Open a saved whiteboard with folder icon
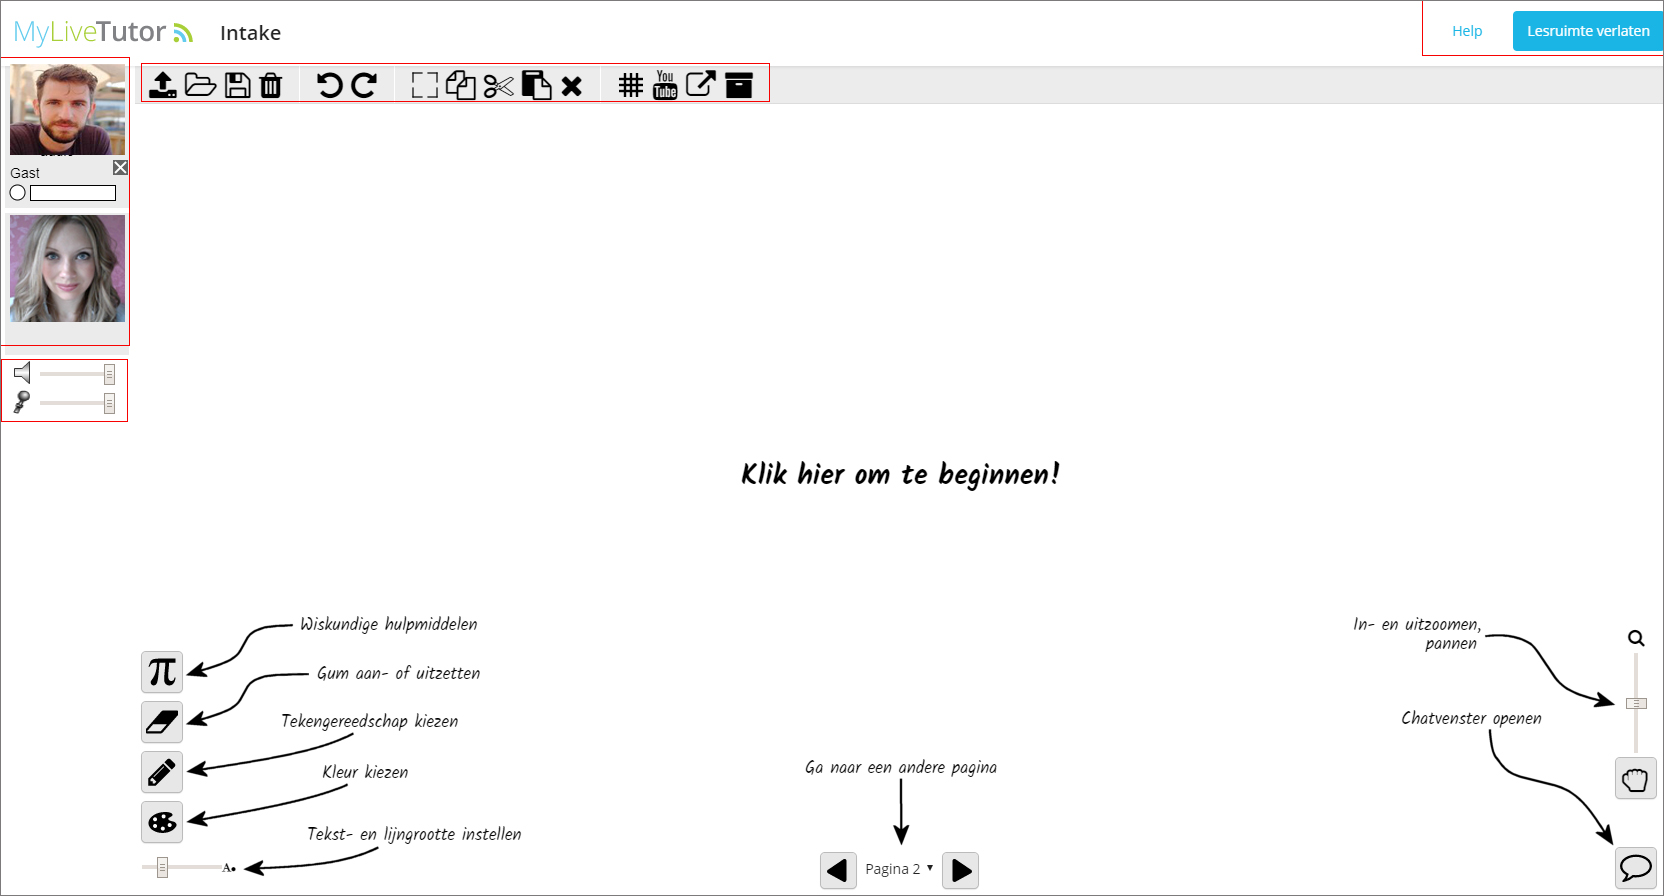Image resolution: width=1664 pixels, height=896 pixels. (201, 85)
